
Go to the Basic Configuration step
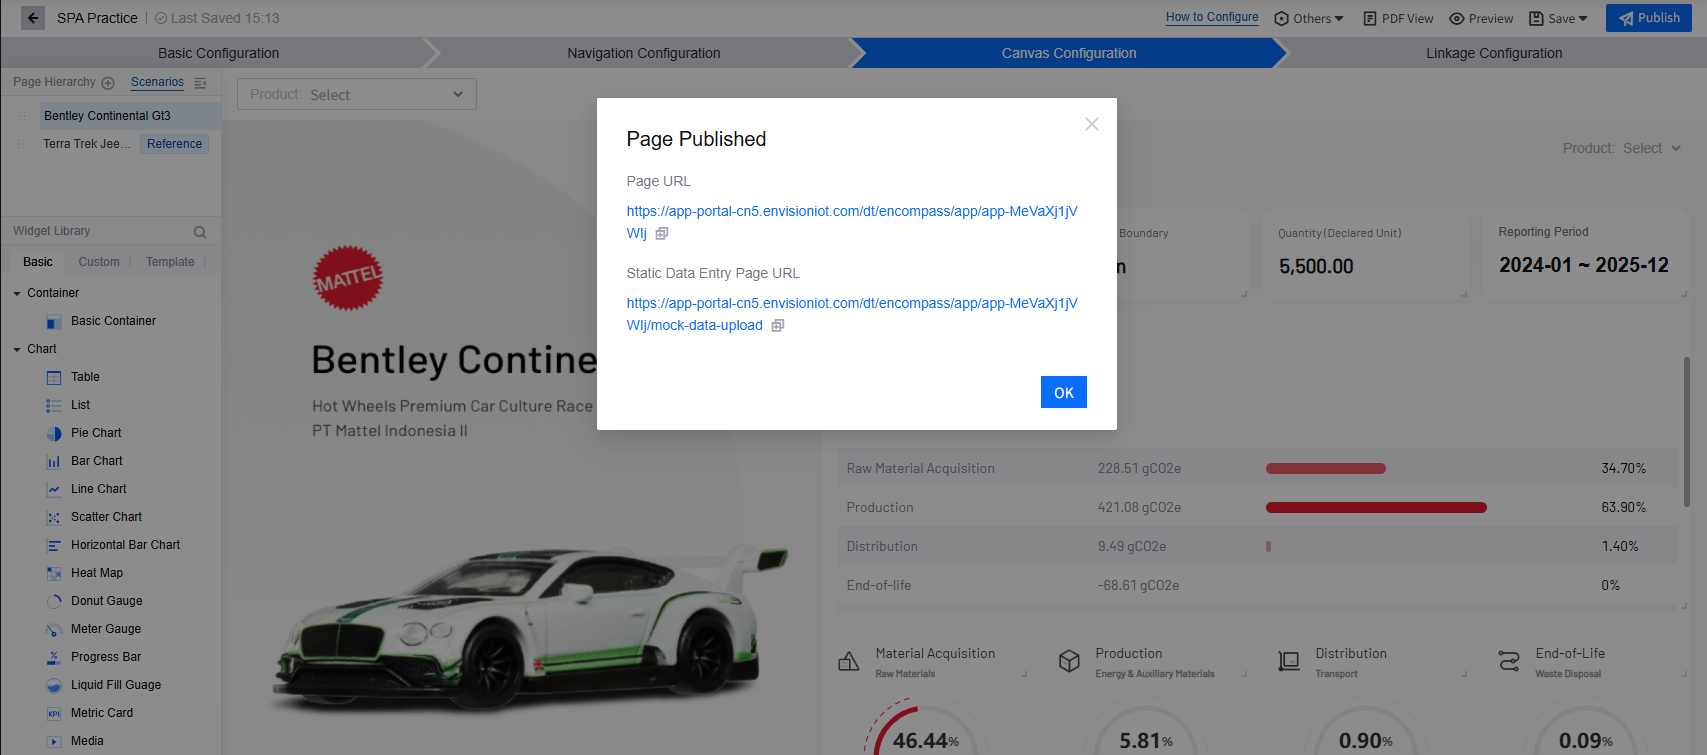pyautogui.click(x=218, y=53)
